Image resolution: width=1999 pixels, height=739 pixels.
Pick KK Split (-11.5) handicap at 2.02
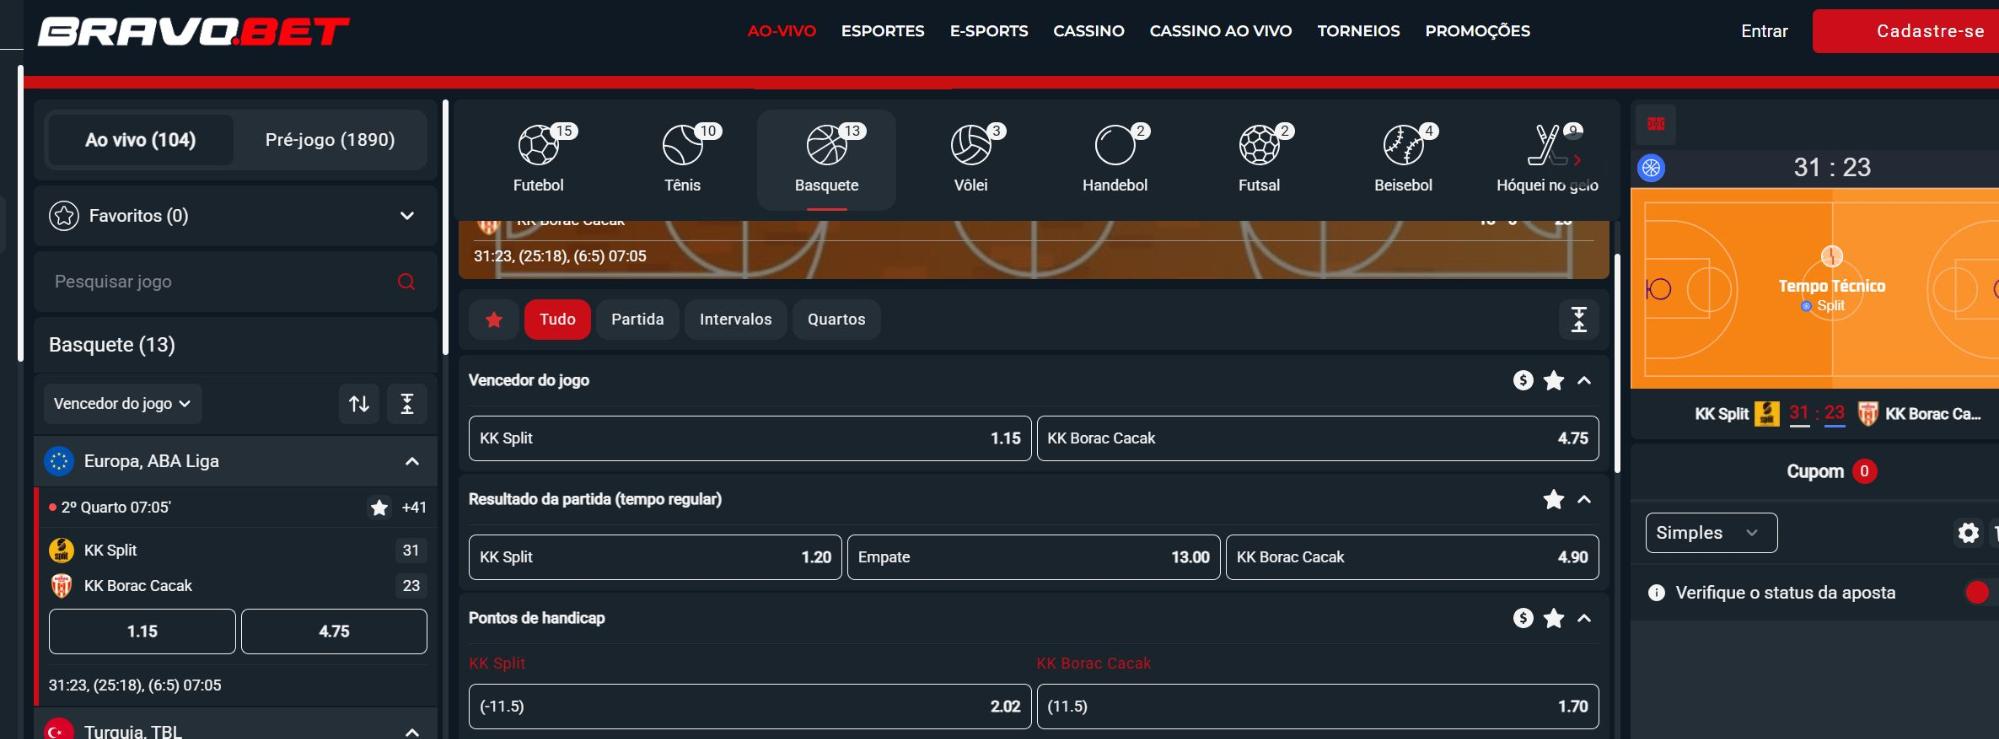[x=750, y=706]
